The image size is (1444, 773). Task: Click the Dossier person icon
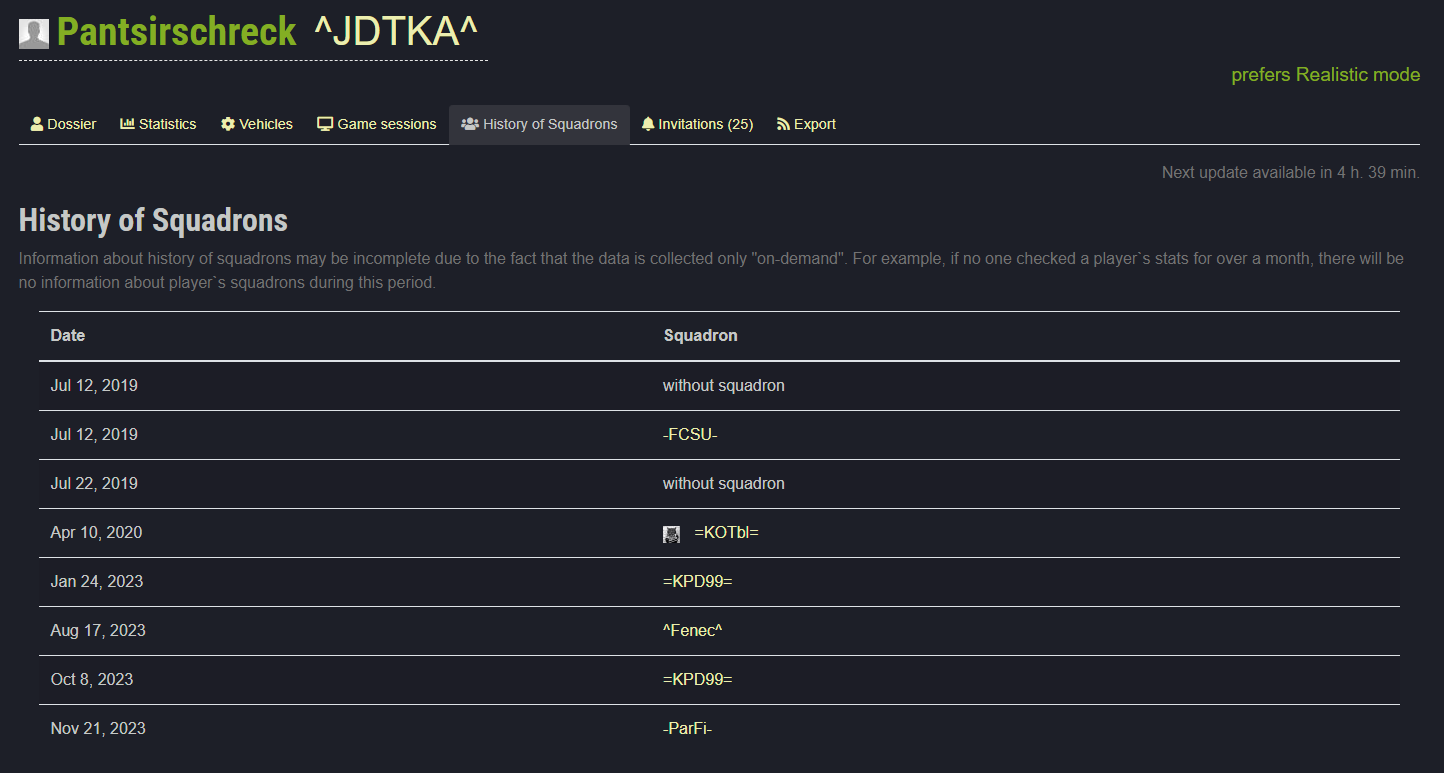pos(37,124)
